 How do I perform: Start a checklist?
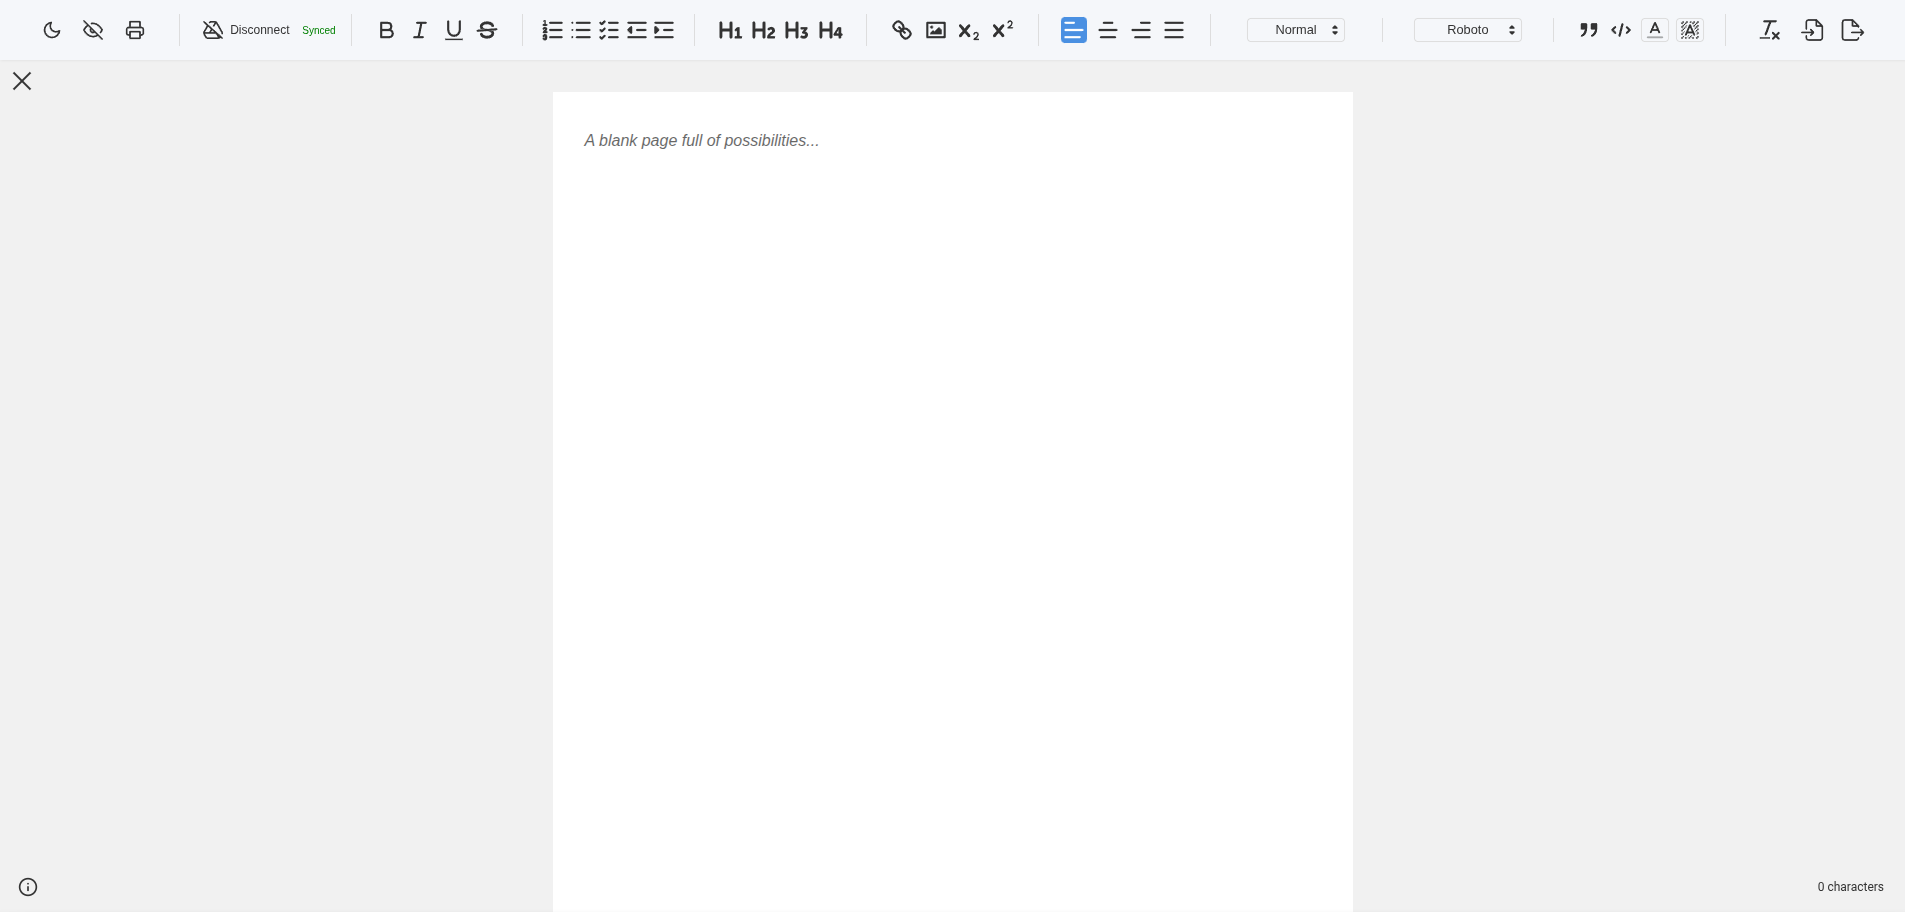tap(609, 30)
